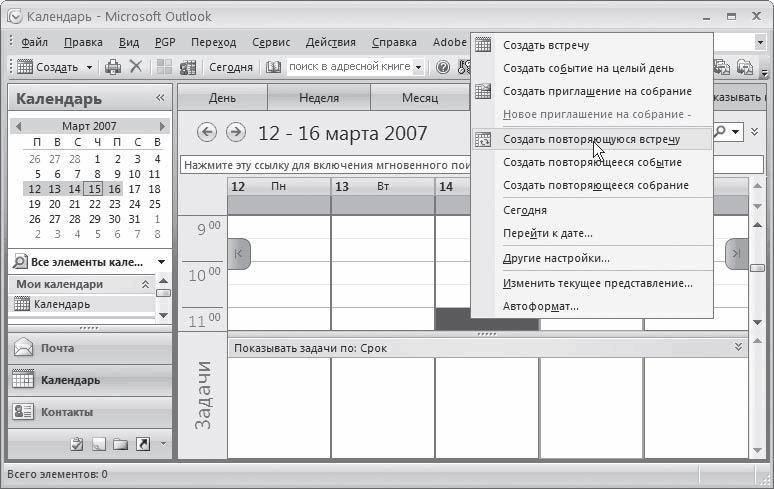Viewport: 774px width, 489px height.
Task: Collapse the Мои календари group
Action: coord(145,284)
